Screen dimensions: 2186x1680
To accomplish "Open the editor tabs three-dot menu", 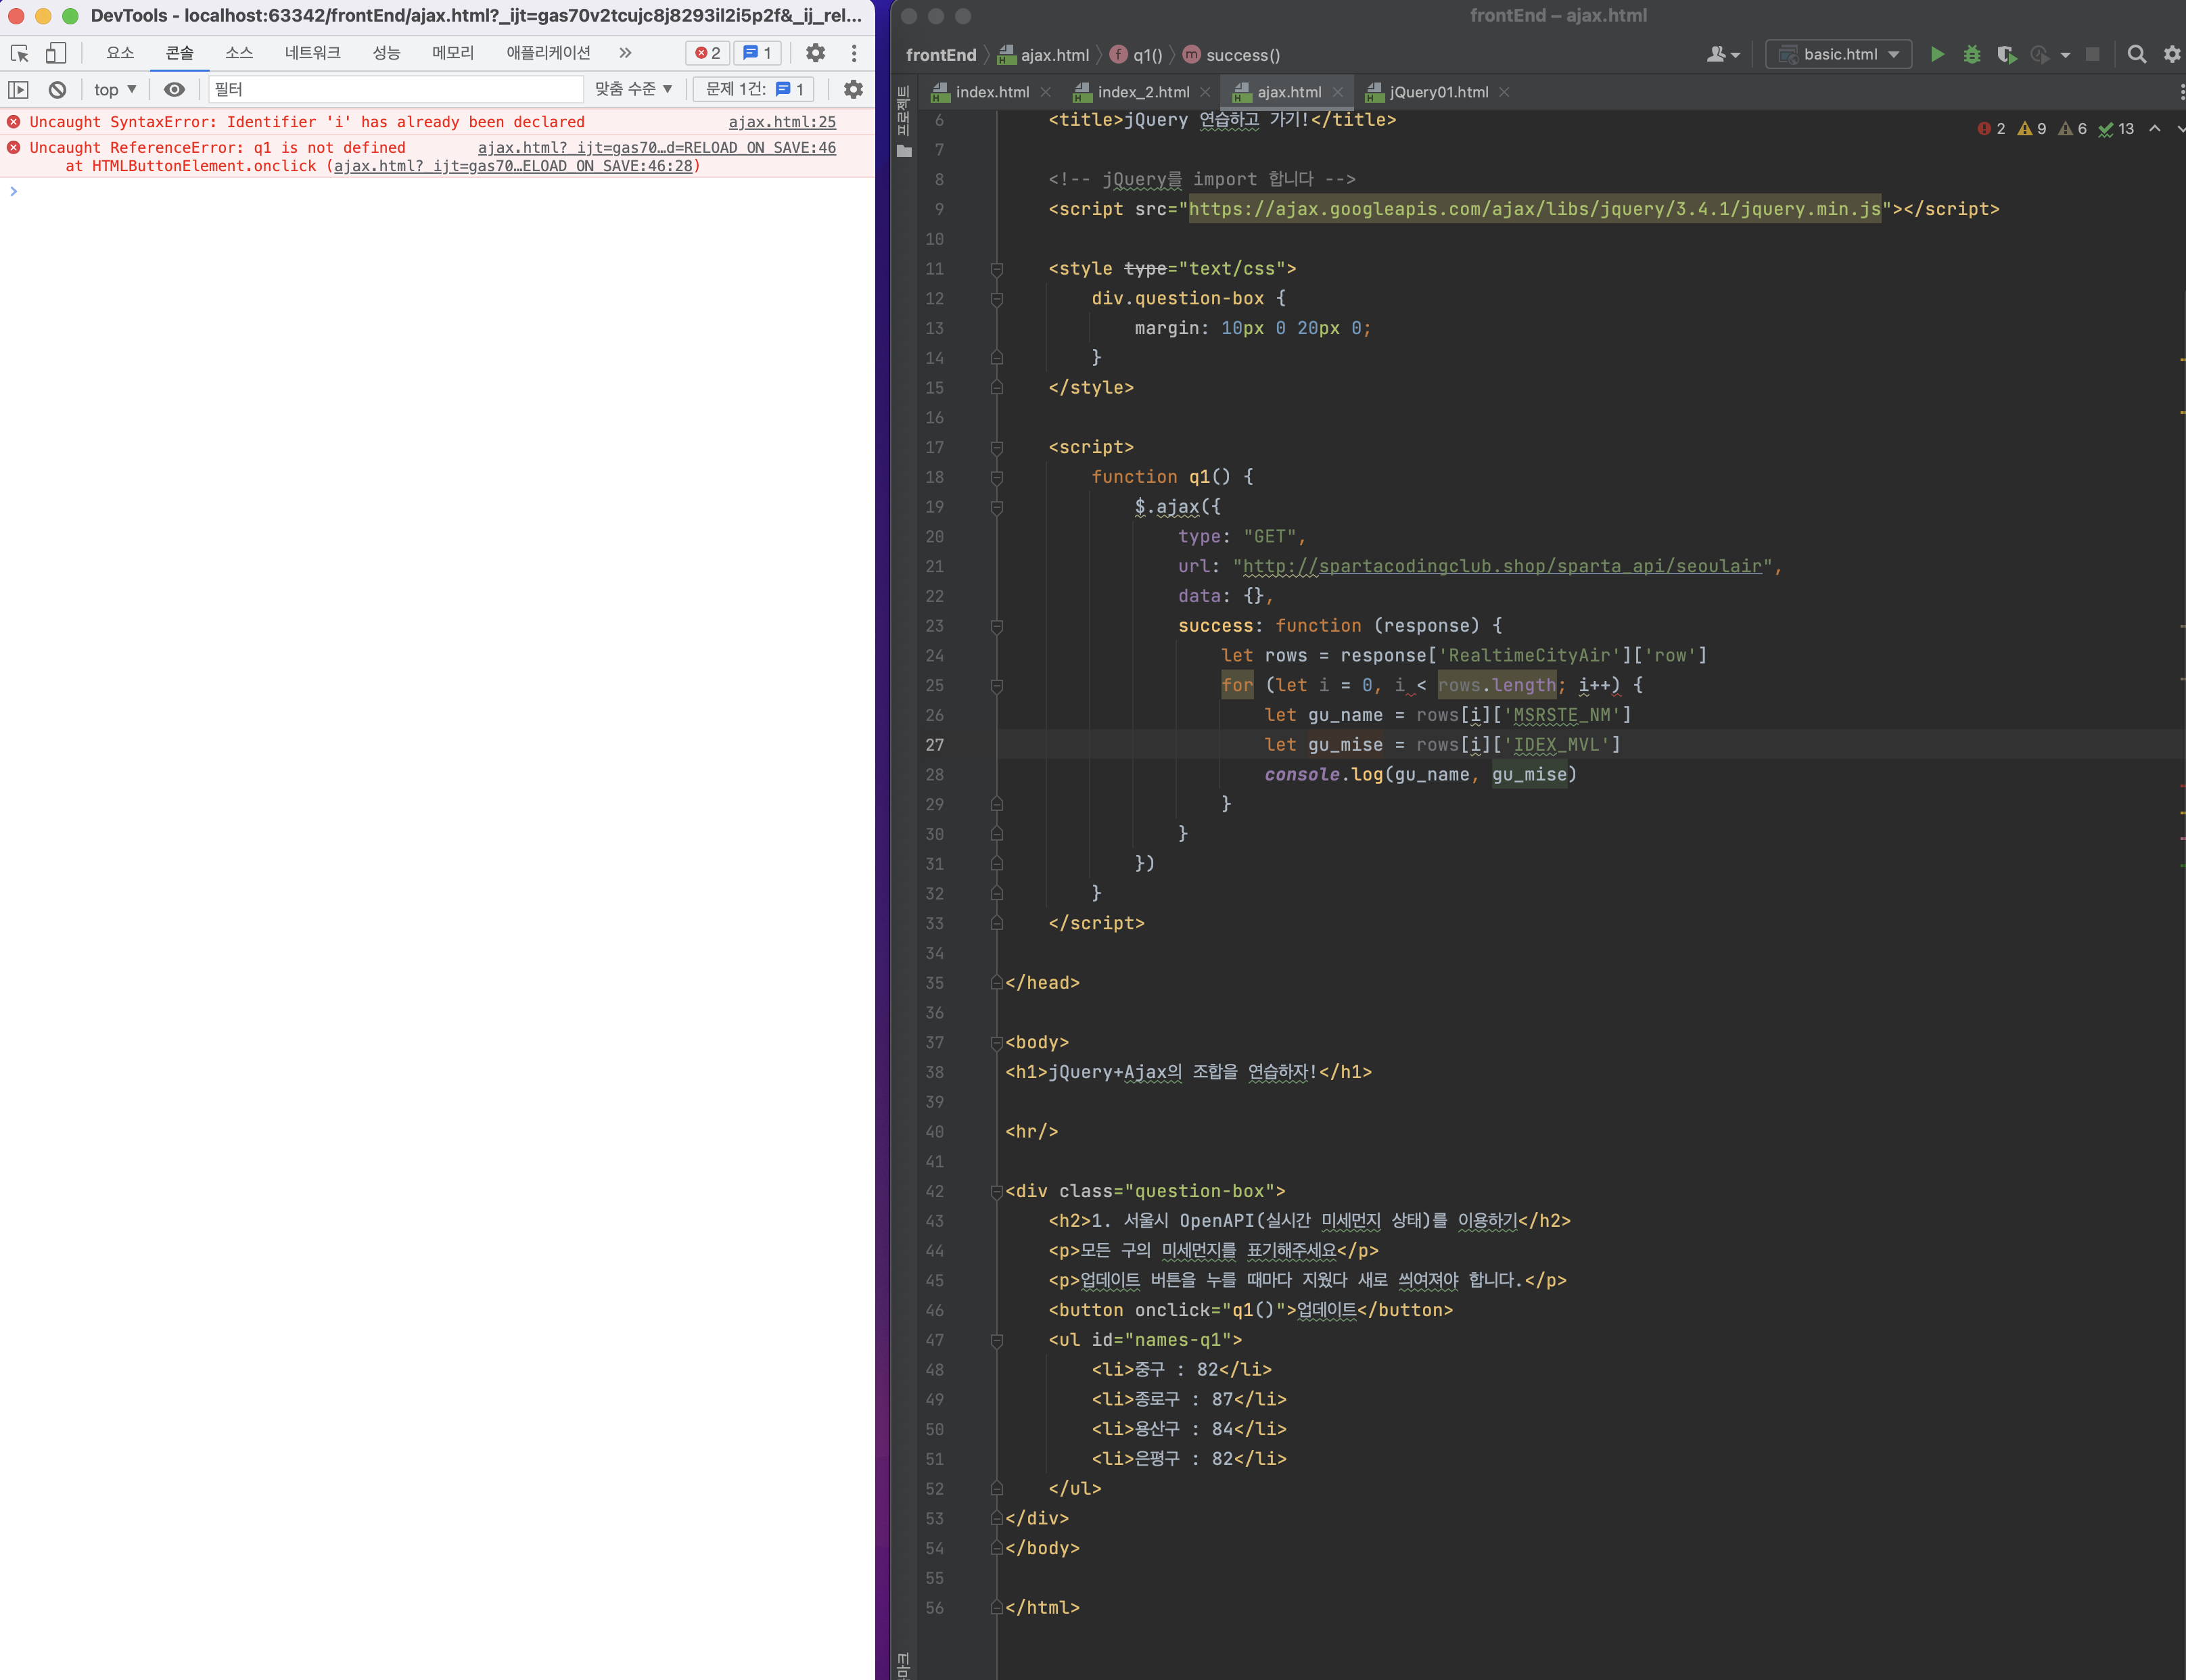I will click(2181, 92).
